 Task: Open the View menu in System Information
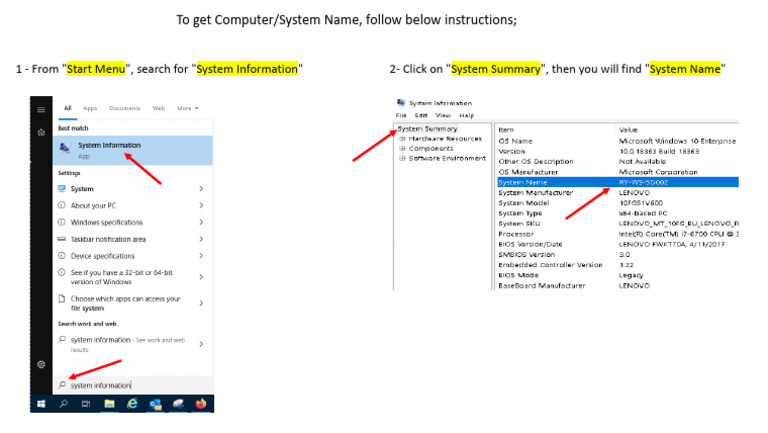pyautogui.click(x=443, y=116)
